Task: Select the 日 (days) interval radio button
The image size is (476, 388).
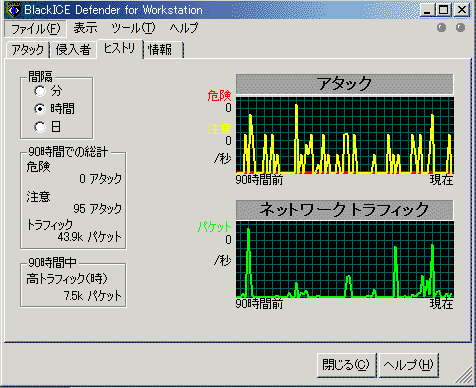Action: point(40,127)
